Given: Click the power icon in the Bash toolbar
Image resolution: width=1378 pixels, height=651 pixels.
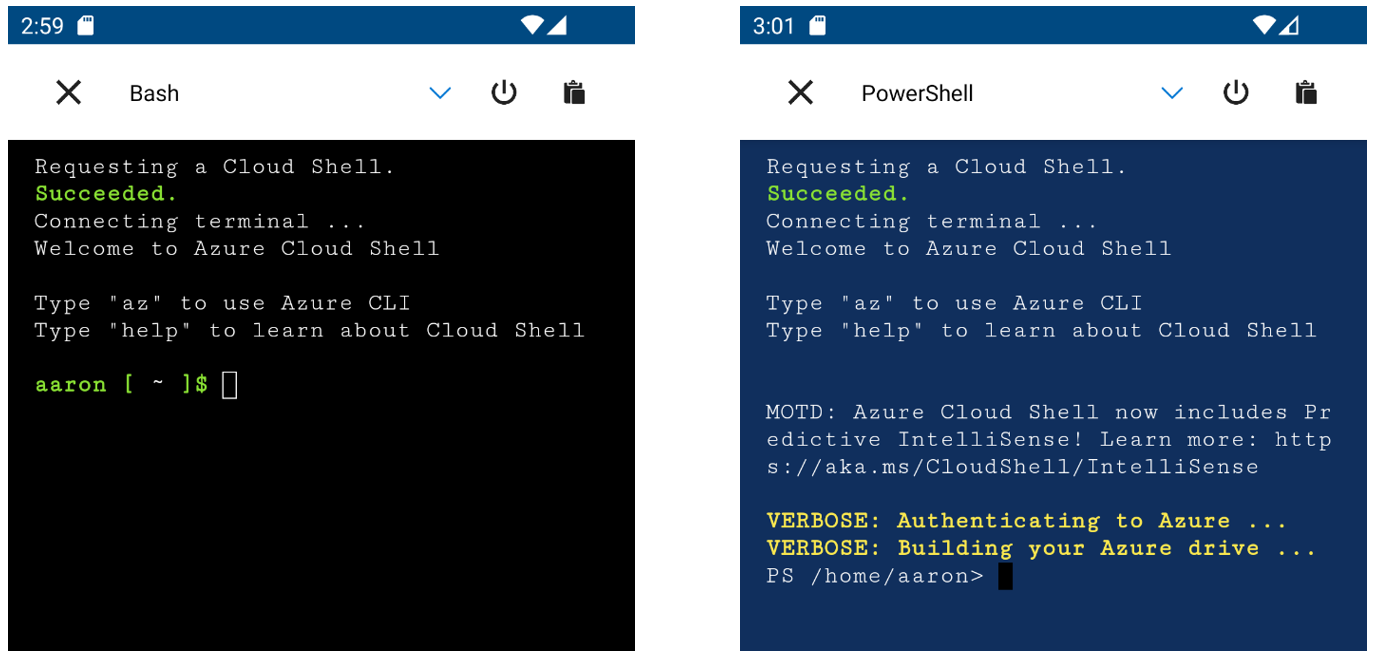Looking at the screenshot, I should (504, 92).
